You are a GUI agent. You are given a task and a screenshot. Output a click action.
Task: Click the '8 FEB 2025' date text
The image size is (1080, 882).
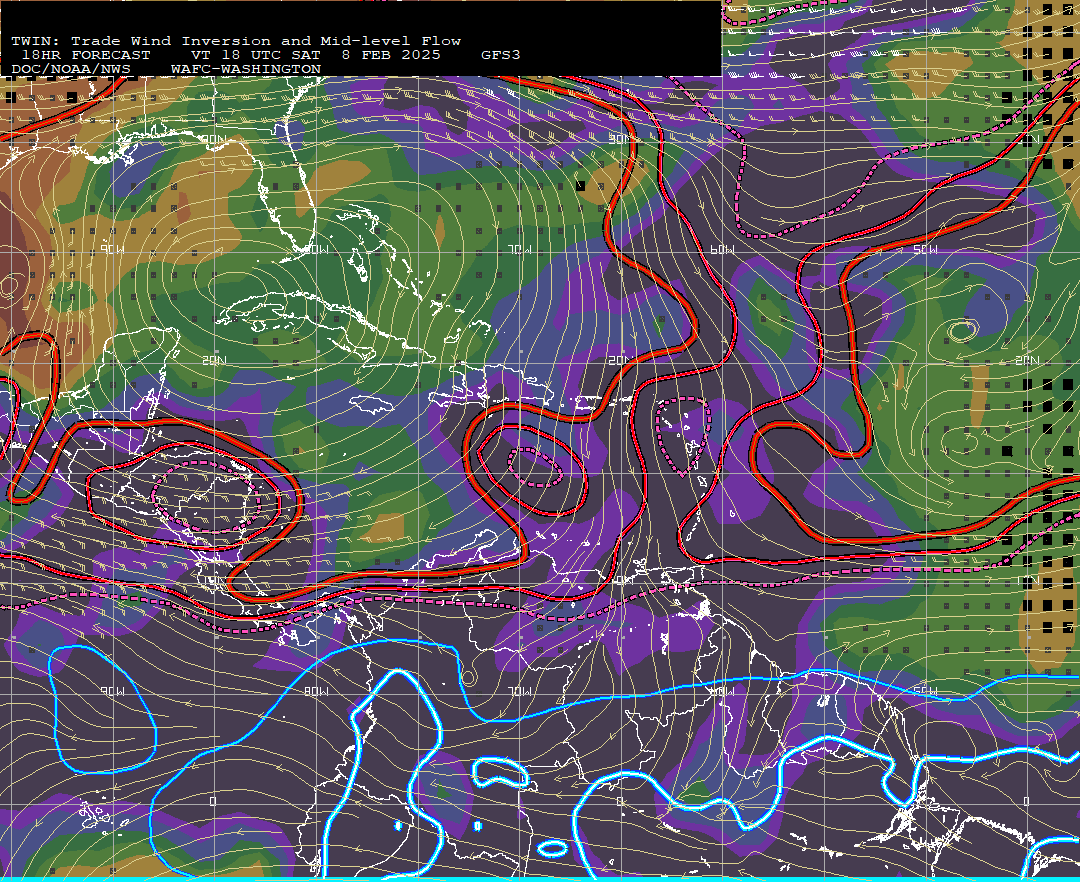391,55
